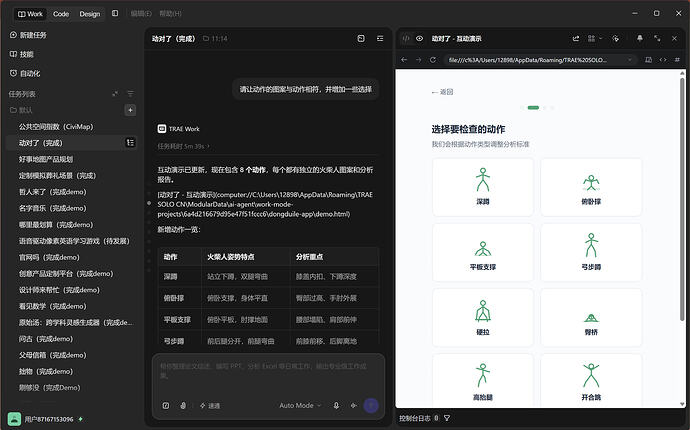Click the hash icon in browser toolbar
The width and height of the screenshot is (690, 430).
tap(677, 60)
